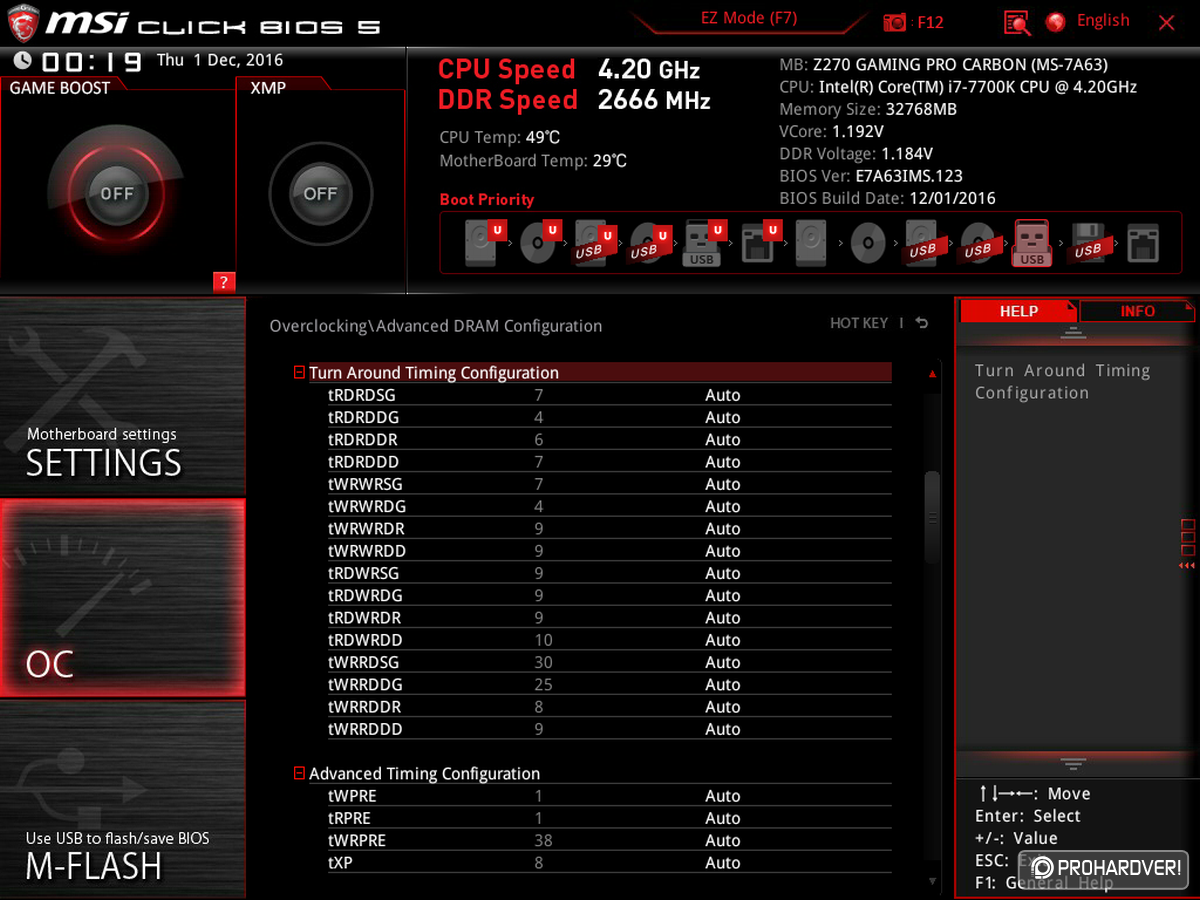Close the BIOS with the X icon
The width and height of the screenshot is (1200, 900).
pos(1166,22)
